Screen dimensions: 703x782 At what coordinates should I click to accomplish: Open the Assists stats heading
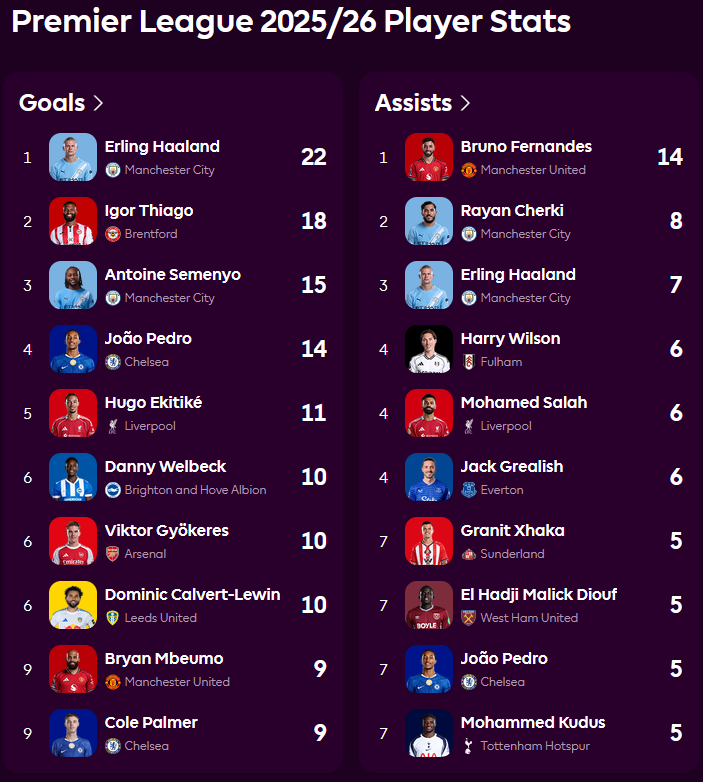(413, 103)
